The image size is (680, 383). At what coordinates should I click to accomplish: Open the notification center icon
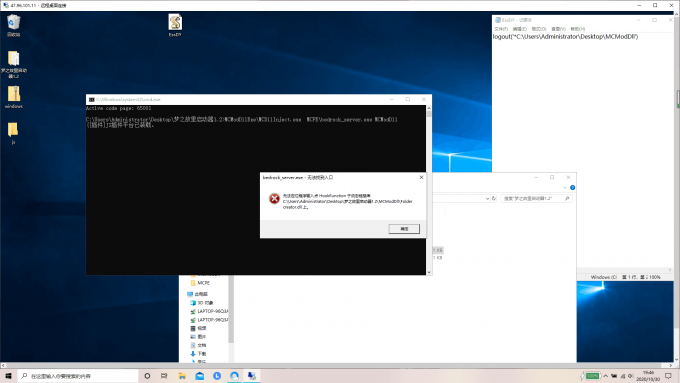pos(668,376)
